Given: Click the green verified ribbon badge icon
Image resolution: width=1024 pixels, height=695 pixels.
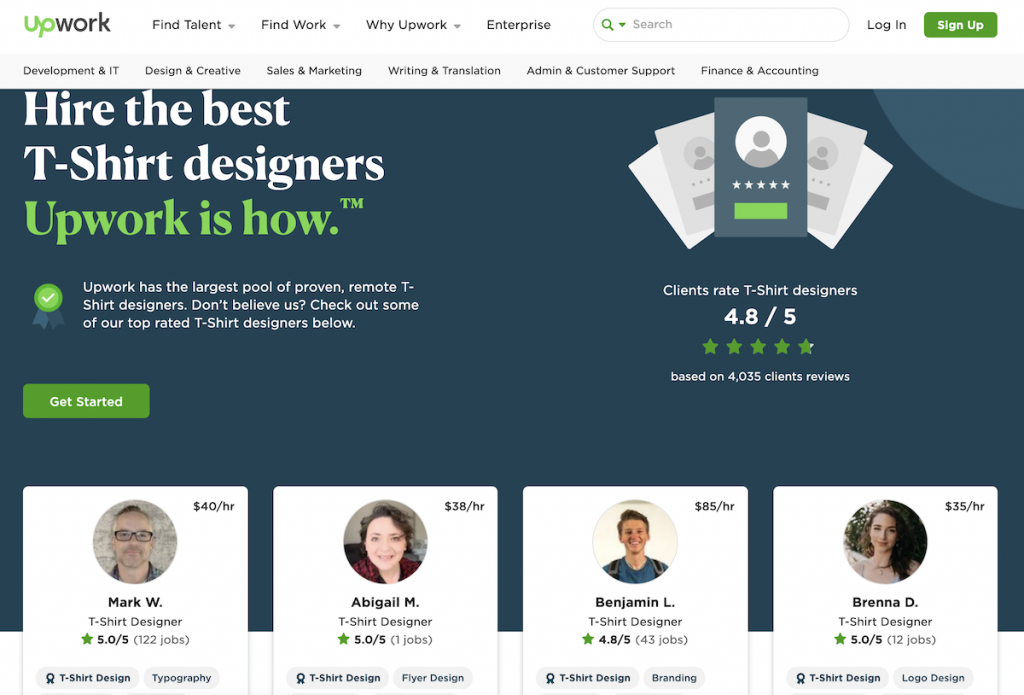Looking at the screenshot, I should click(x=47, y=304).
